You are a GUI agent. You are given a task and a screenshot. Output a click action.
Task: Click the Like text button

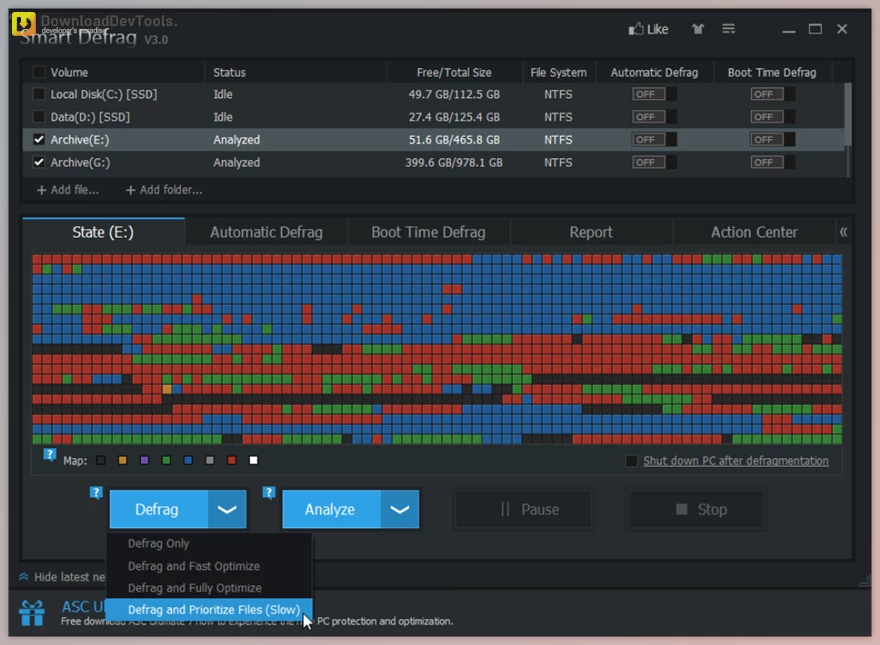[657, 29]
